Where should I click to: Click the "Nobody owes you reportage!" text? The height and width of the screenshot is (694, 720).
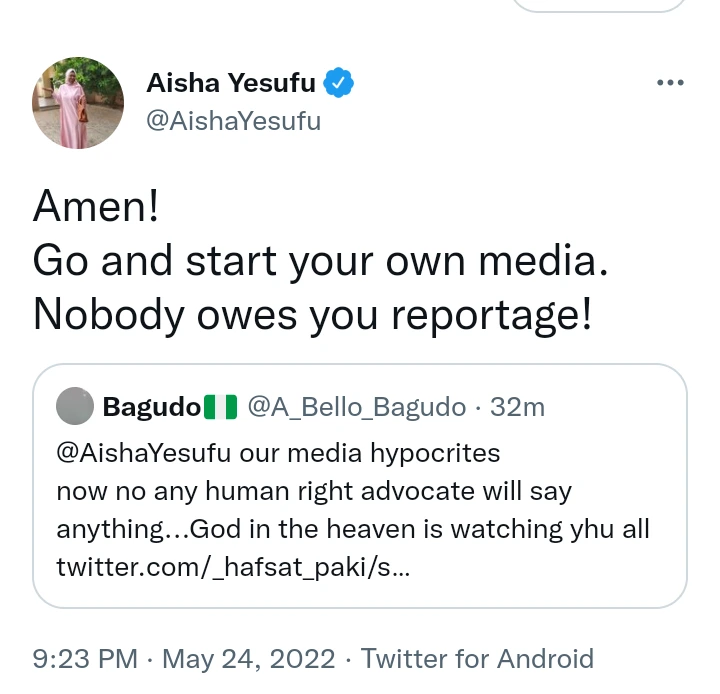pyautogui.click(x=312, y=313)
